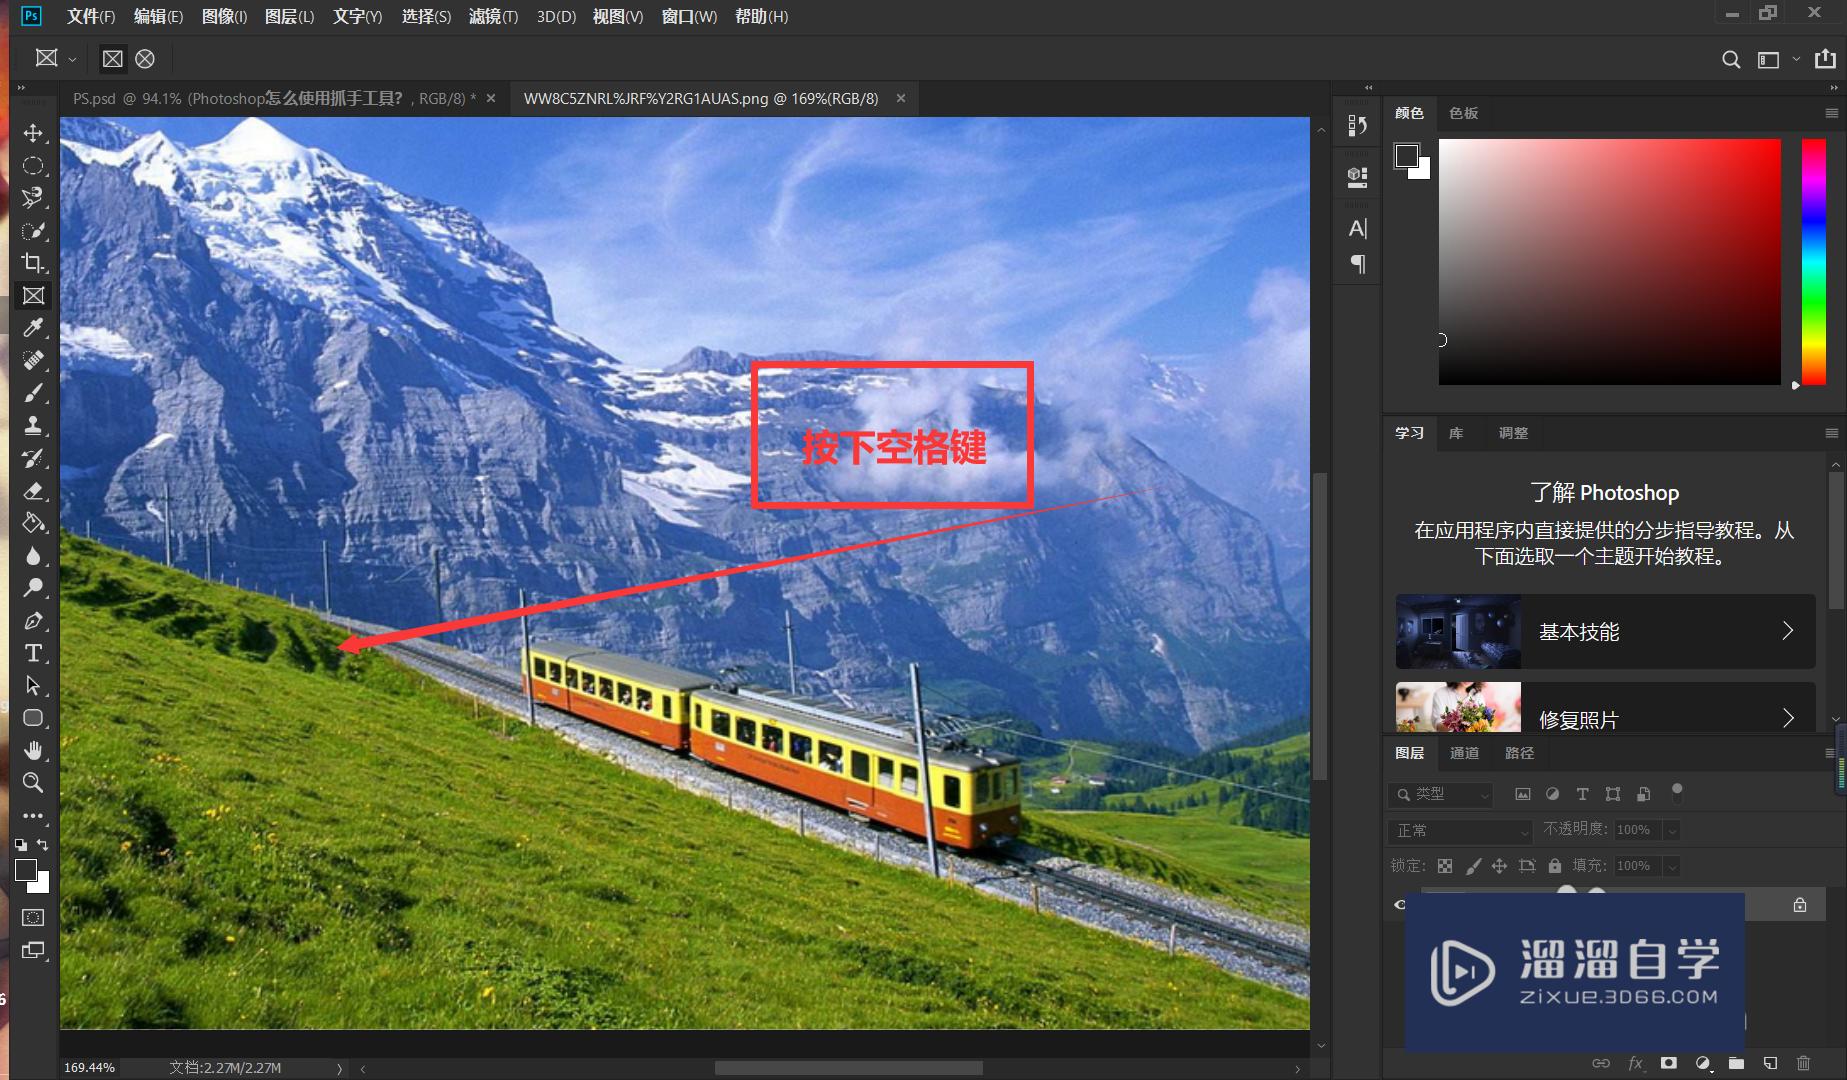Toggle layer filtering switch on or off

(x=1677, y=792)
